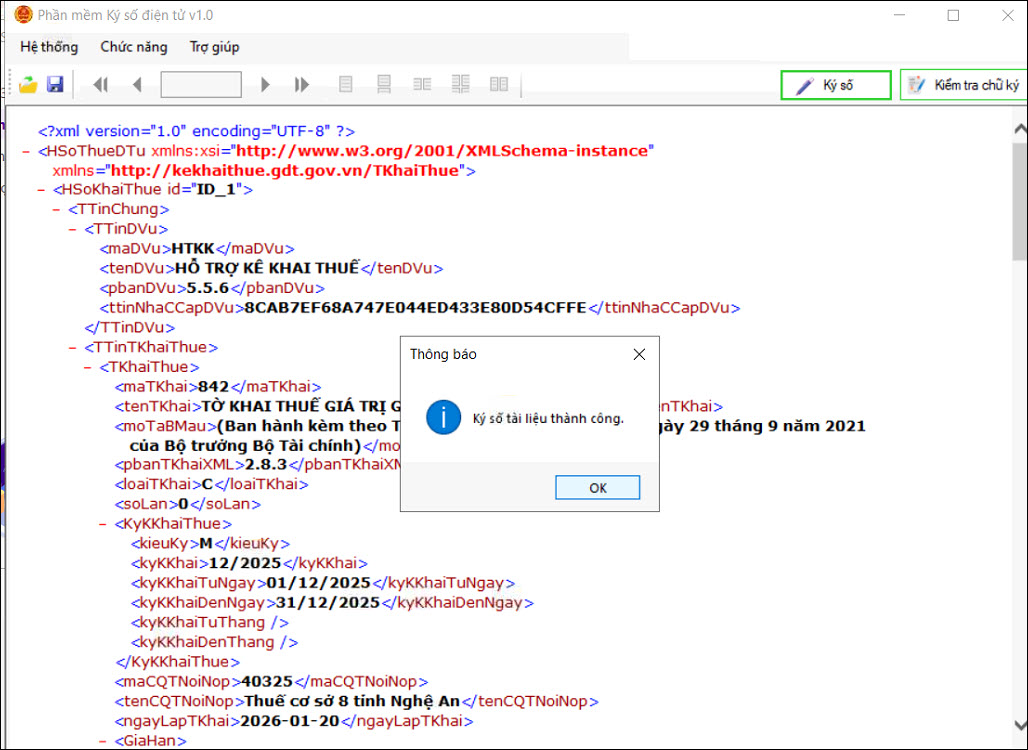Collapse the TTinDVu XML node

[x=74, y=229]
